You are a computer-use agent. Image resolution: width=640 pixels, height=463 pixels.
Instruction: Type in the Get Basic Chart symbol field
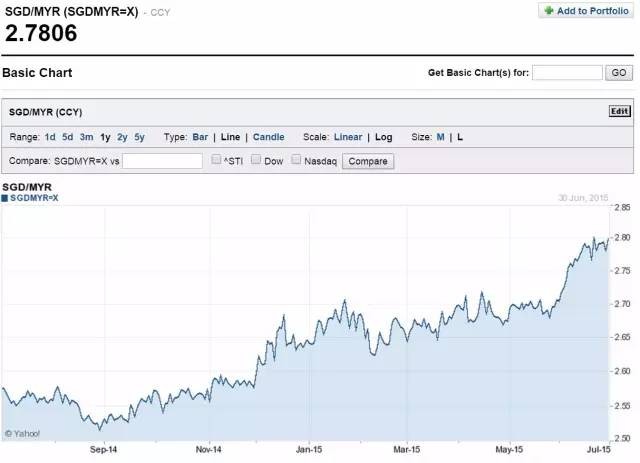[569, 73]
